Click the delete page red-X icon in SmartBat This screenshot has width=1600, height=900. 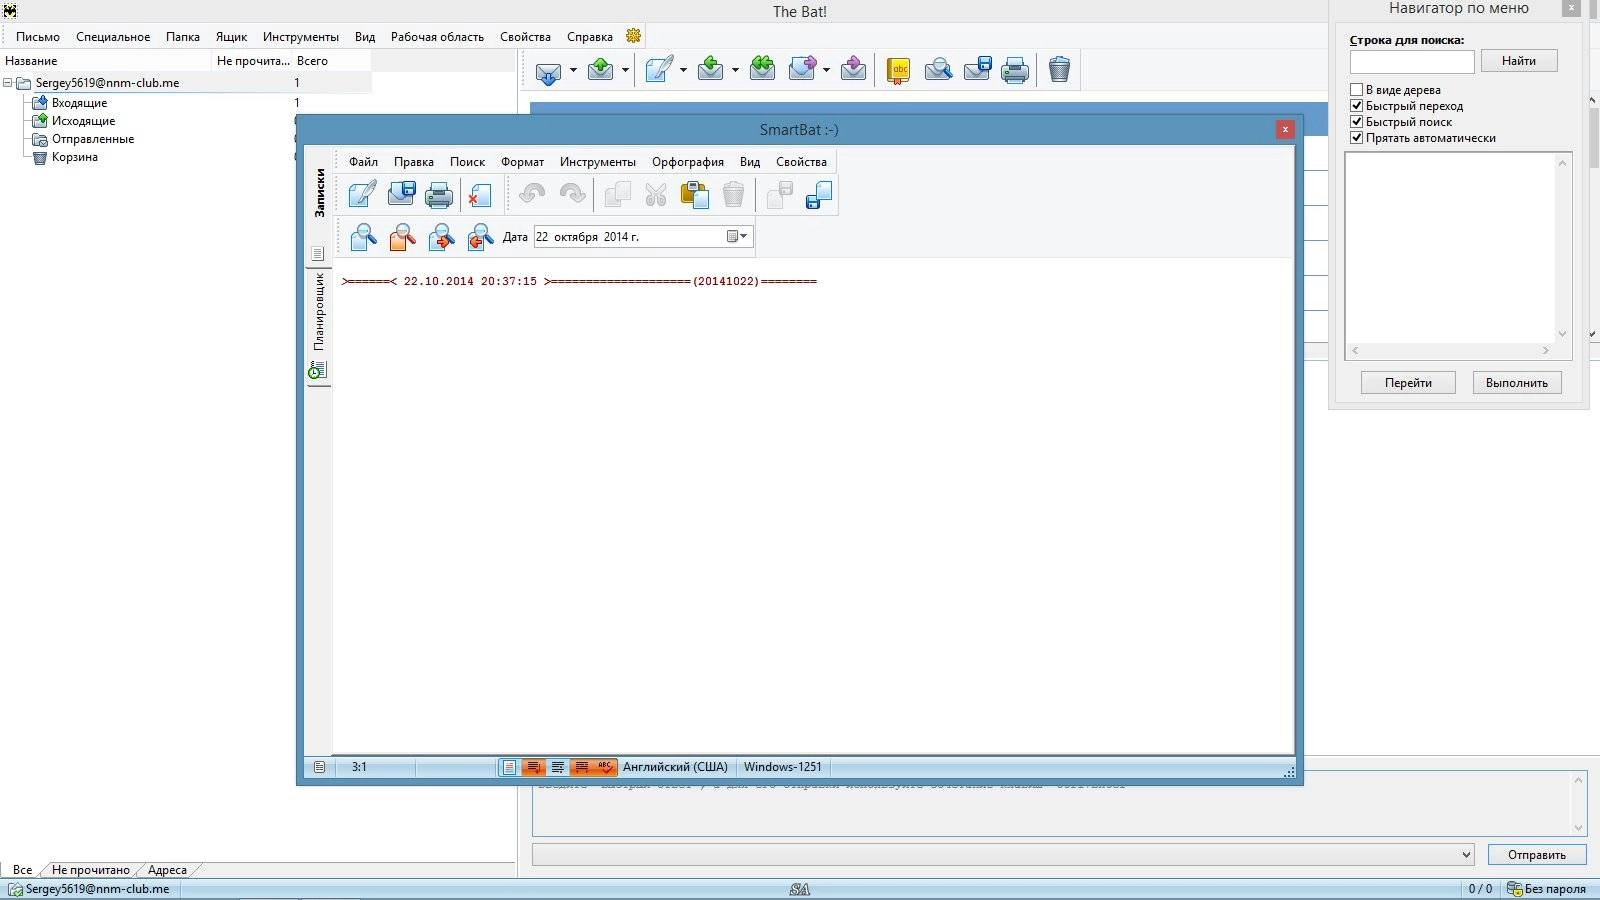(480, 194)
